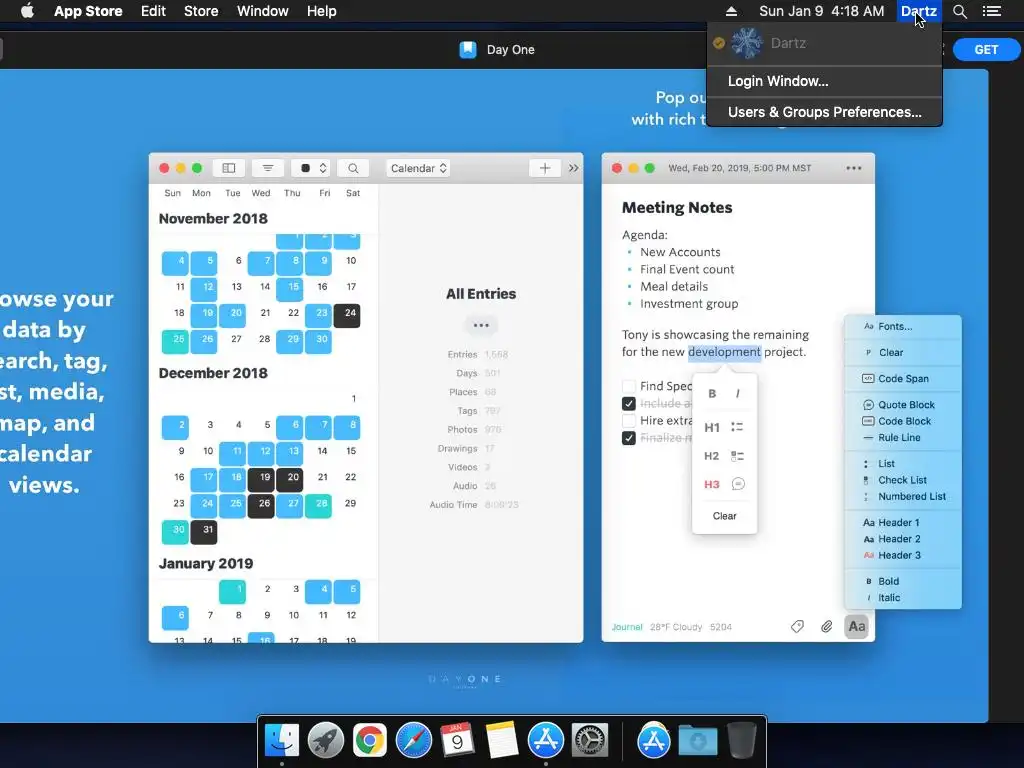Click Dartz user menu in menu bar
Screen dimensions: 1024x768
pos(919,11)
